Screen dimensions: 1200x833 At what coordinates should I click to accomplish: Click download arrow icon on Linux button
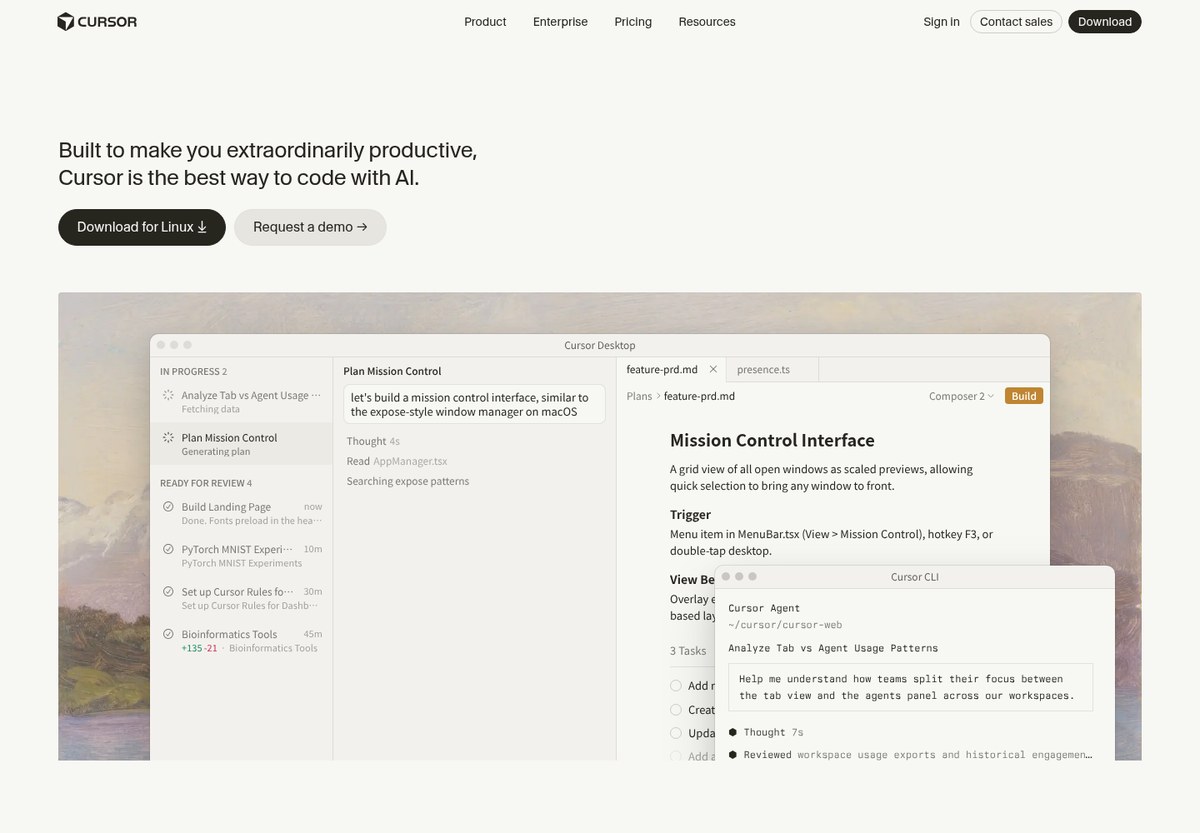coord(202,227)
